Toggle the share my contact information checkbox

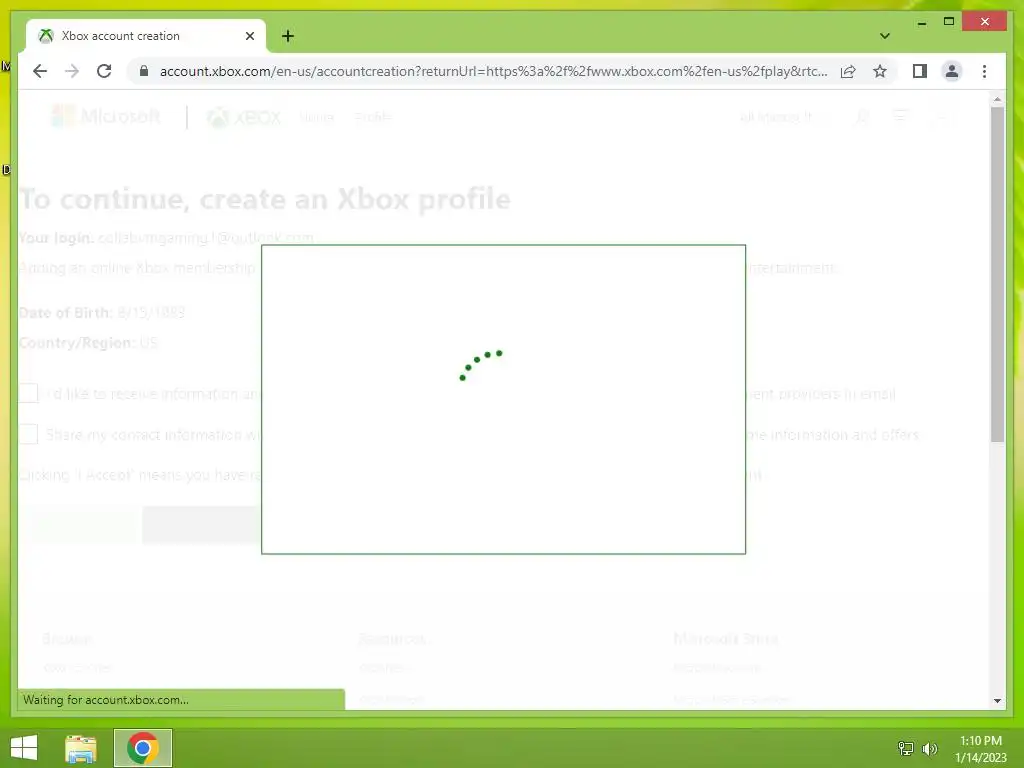(x=28, y=434)
